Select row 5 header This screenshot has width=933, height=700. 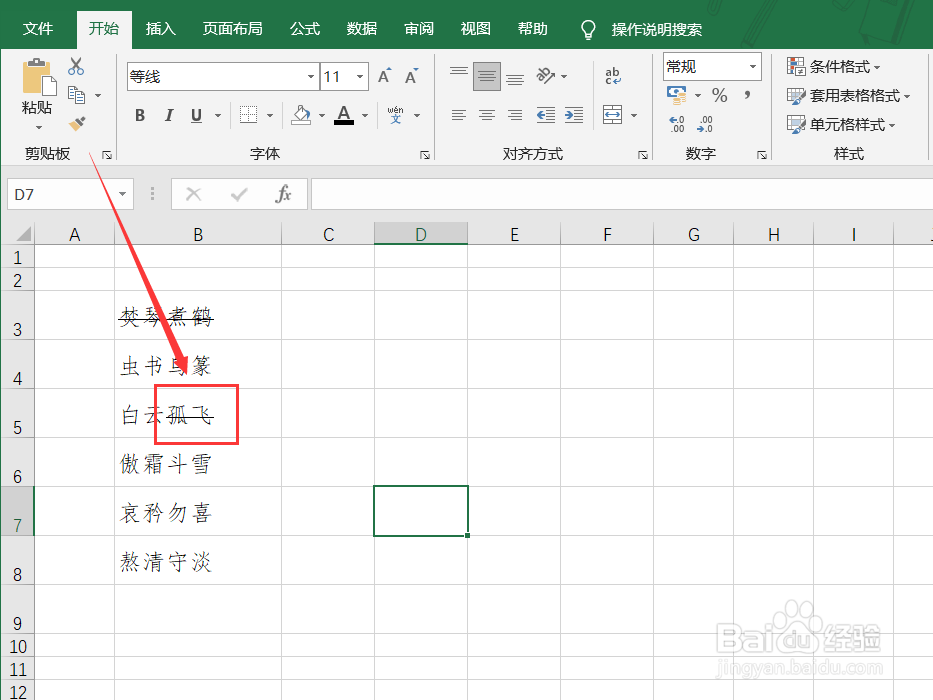[x=17, y=414]
